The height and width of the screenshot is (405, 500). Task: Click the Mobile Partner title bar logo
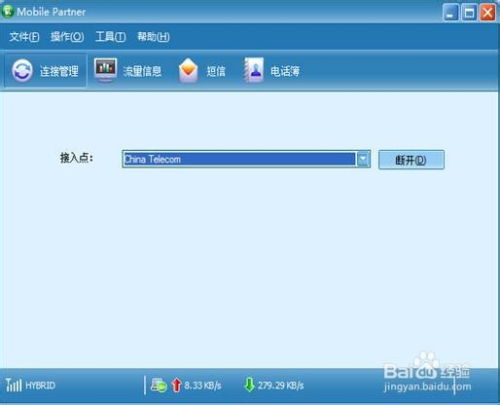coord(7,11)
